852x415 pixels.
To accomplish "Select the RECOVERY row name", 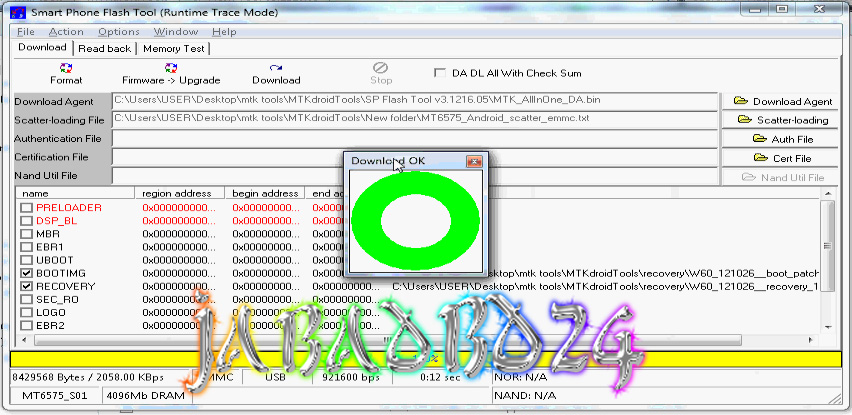I will click(66, 286).
